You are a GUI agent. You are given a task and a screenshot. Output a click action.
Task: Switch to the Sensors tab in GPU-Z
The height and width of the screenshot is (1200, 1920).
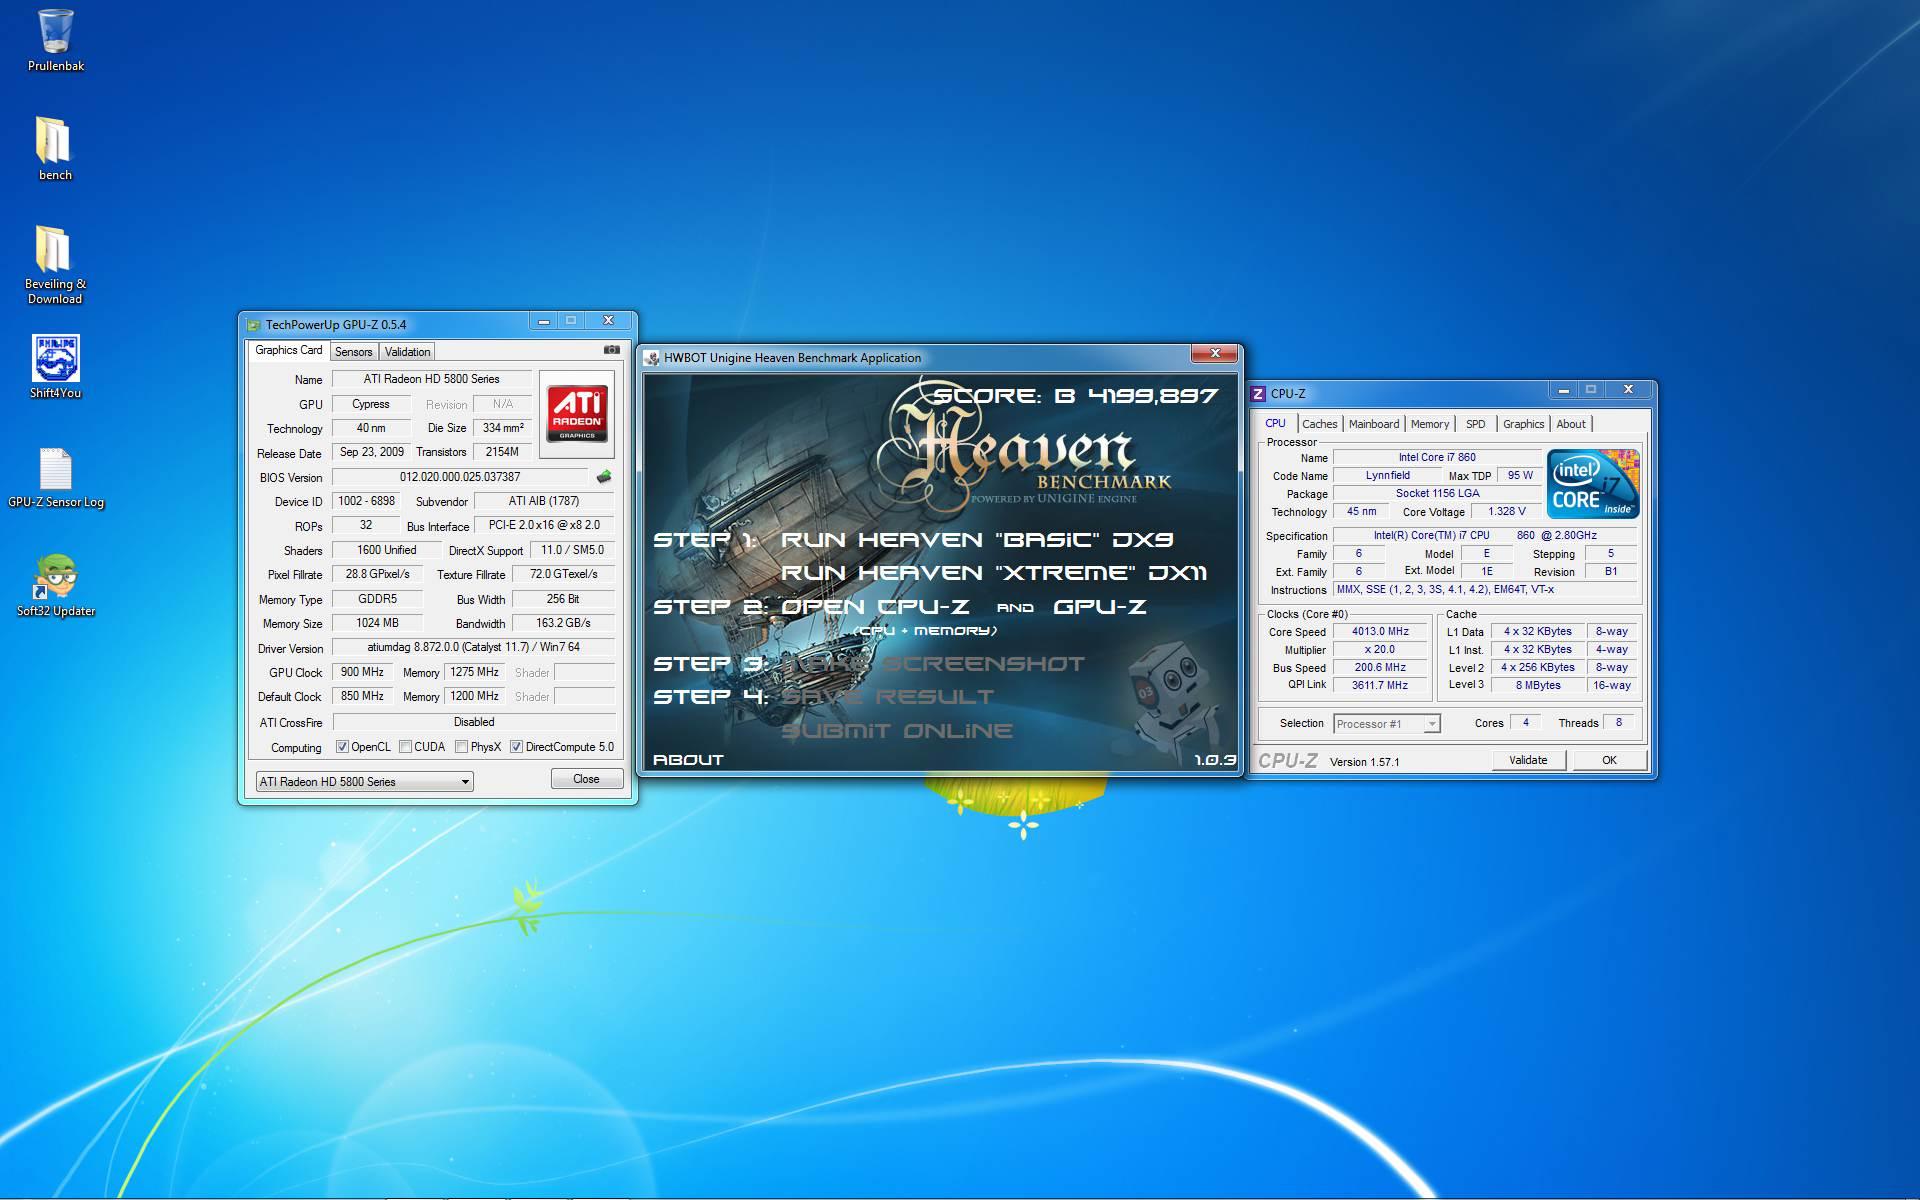coord(353,352)
